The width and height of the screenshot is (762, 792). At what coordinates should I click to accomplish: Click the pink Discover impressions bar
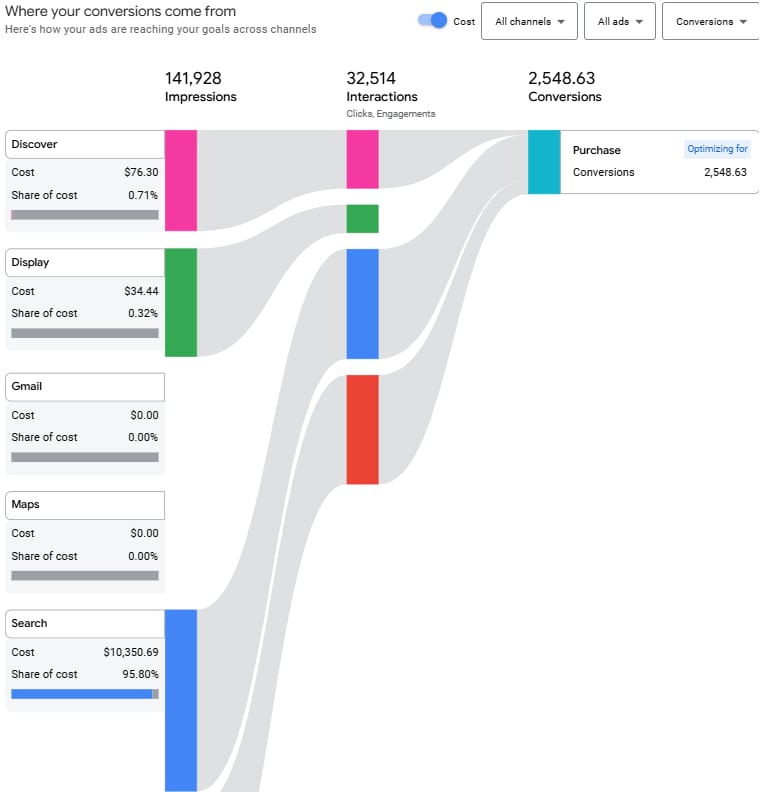(x=181, y=180)
